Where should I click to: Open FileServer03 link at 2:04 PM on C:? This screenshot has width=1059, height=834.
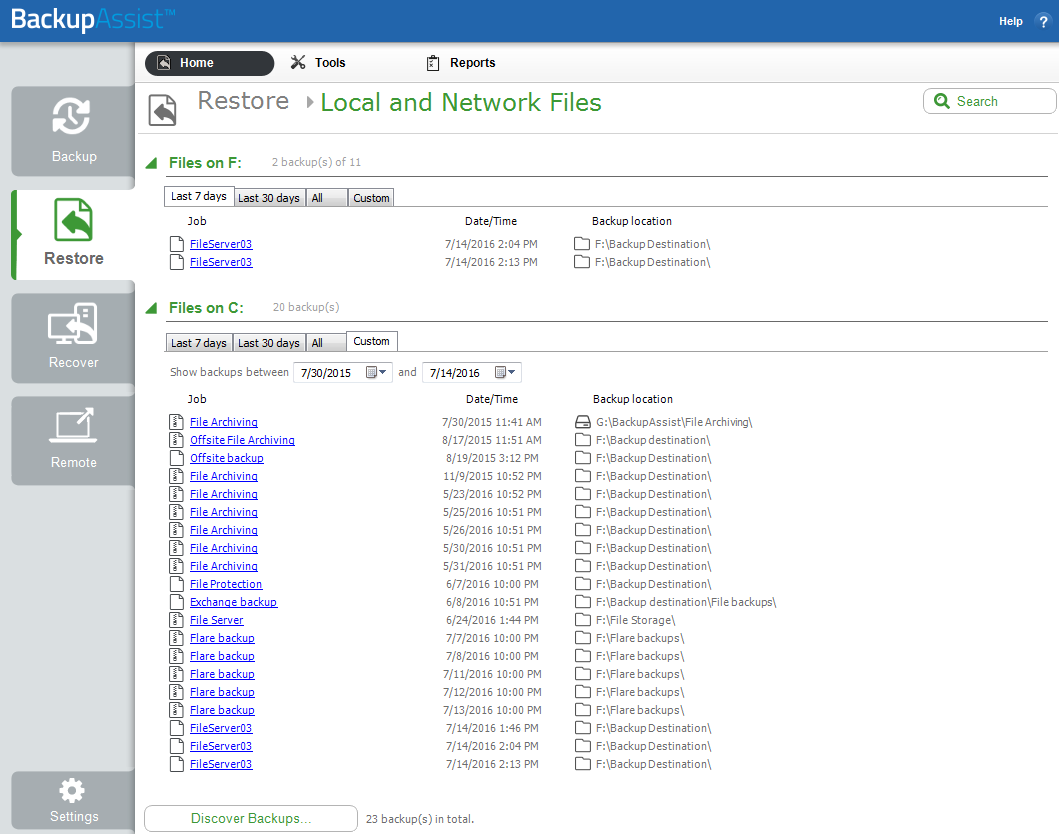click(x=221, y=746)
